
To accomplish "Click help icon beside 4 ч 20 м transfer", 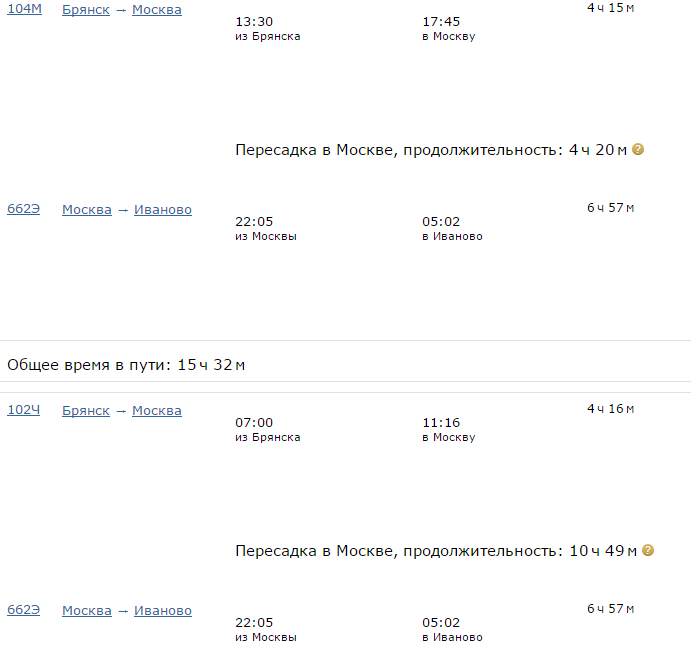I will (x=638, y=149).
